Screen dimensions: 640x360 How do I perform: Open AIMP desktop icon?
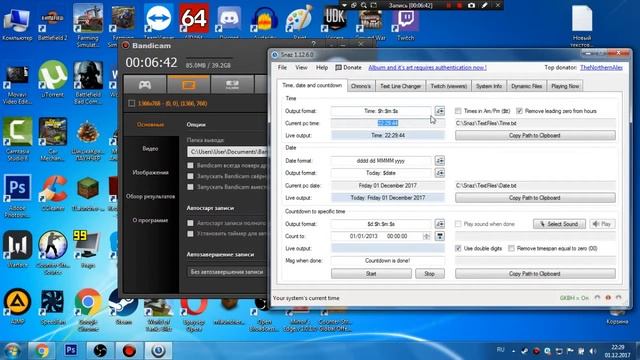(17, 307)
